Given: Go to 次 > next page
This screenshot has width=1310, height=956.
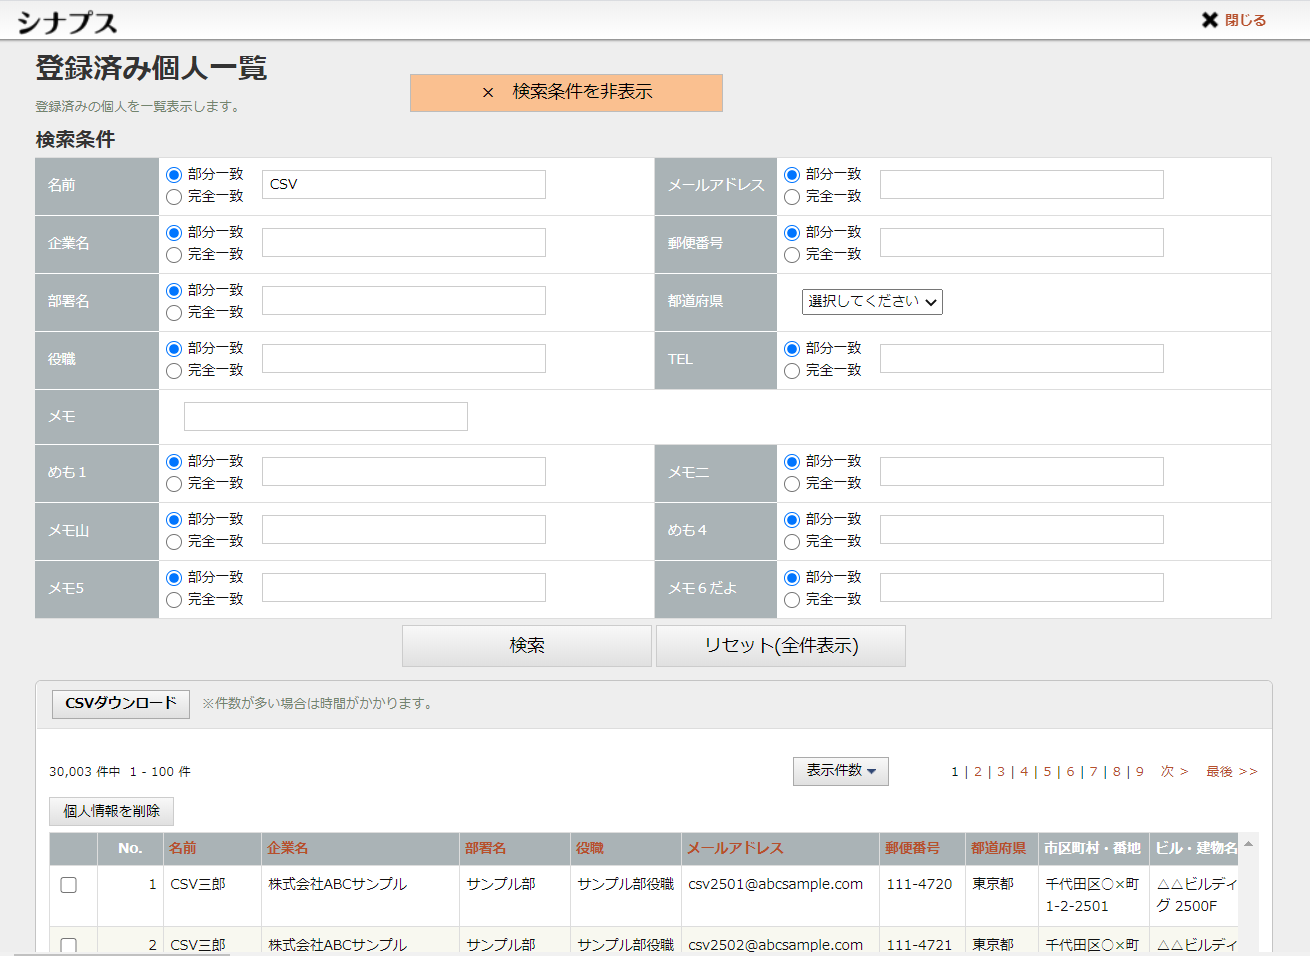Looking at the screenshot, I should click(1174, 772).
